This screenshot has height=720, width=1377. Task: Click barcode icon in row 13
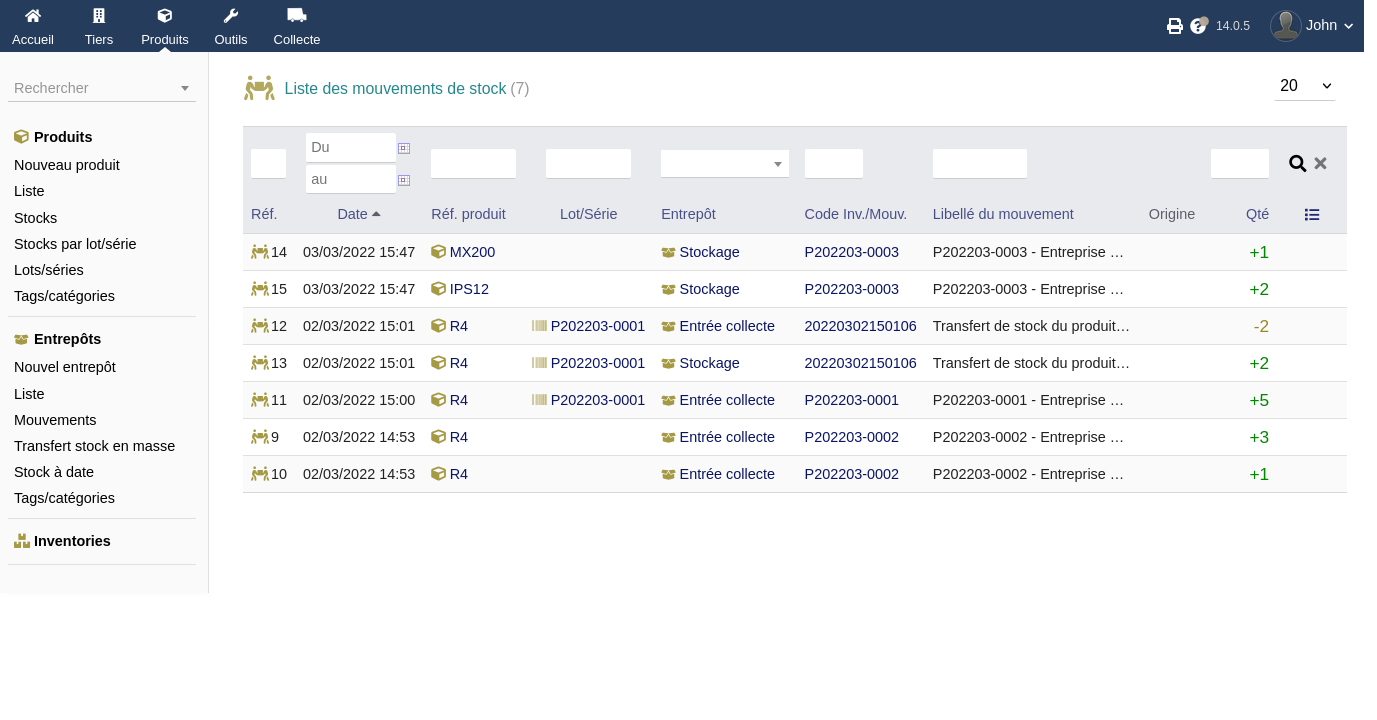point(540,363)
